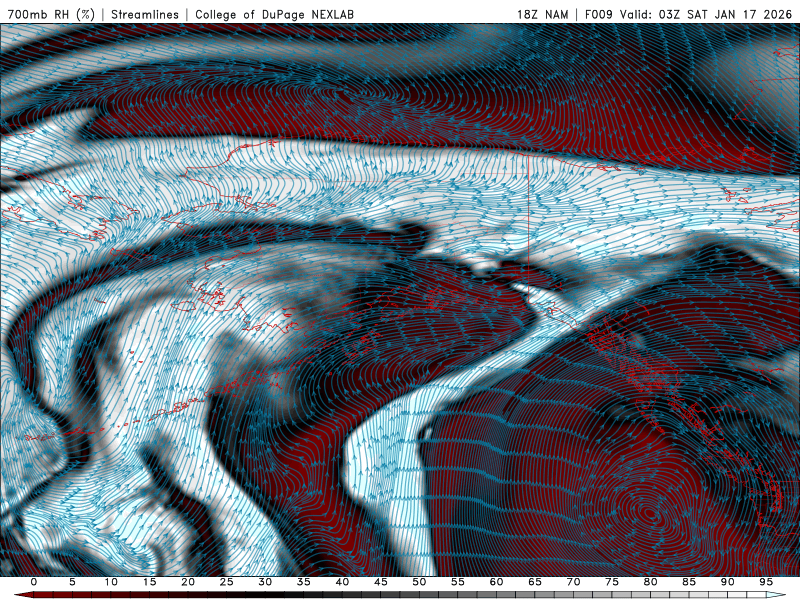Click the 40 value on color scale

[x=342, y=582]
